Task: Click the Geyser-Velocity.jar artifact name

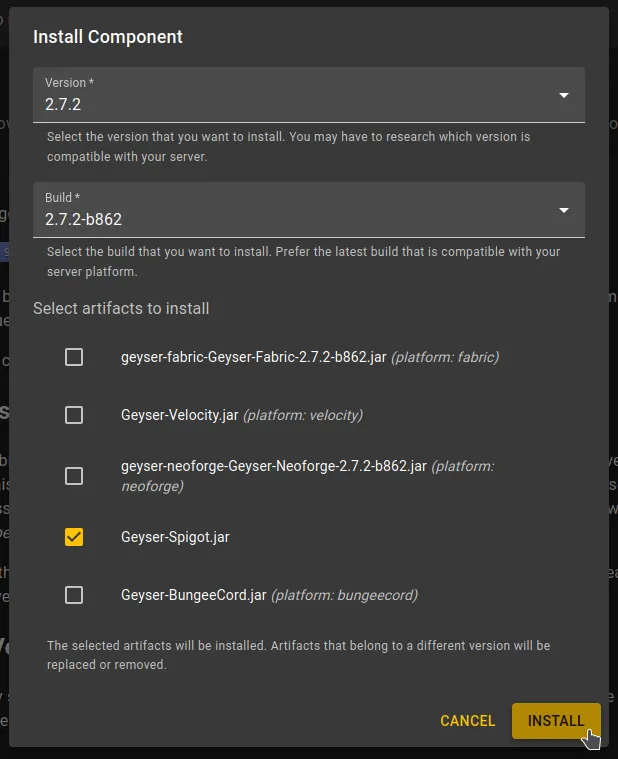Action: coord(180,415)
